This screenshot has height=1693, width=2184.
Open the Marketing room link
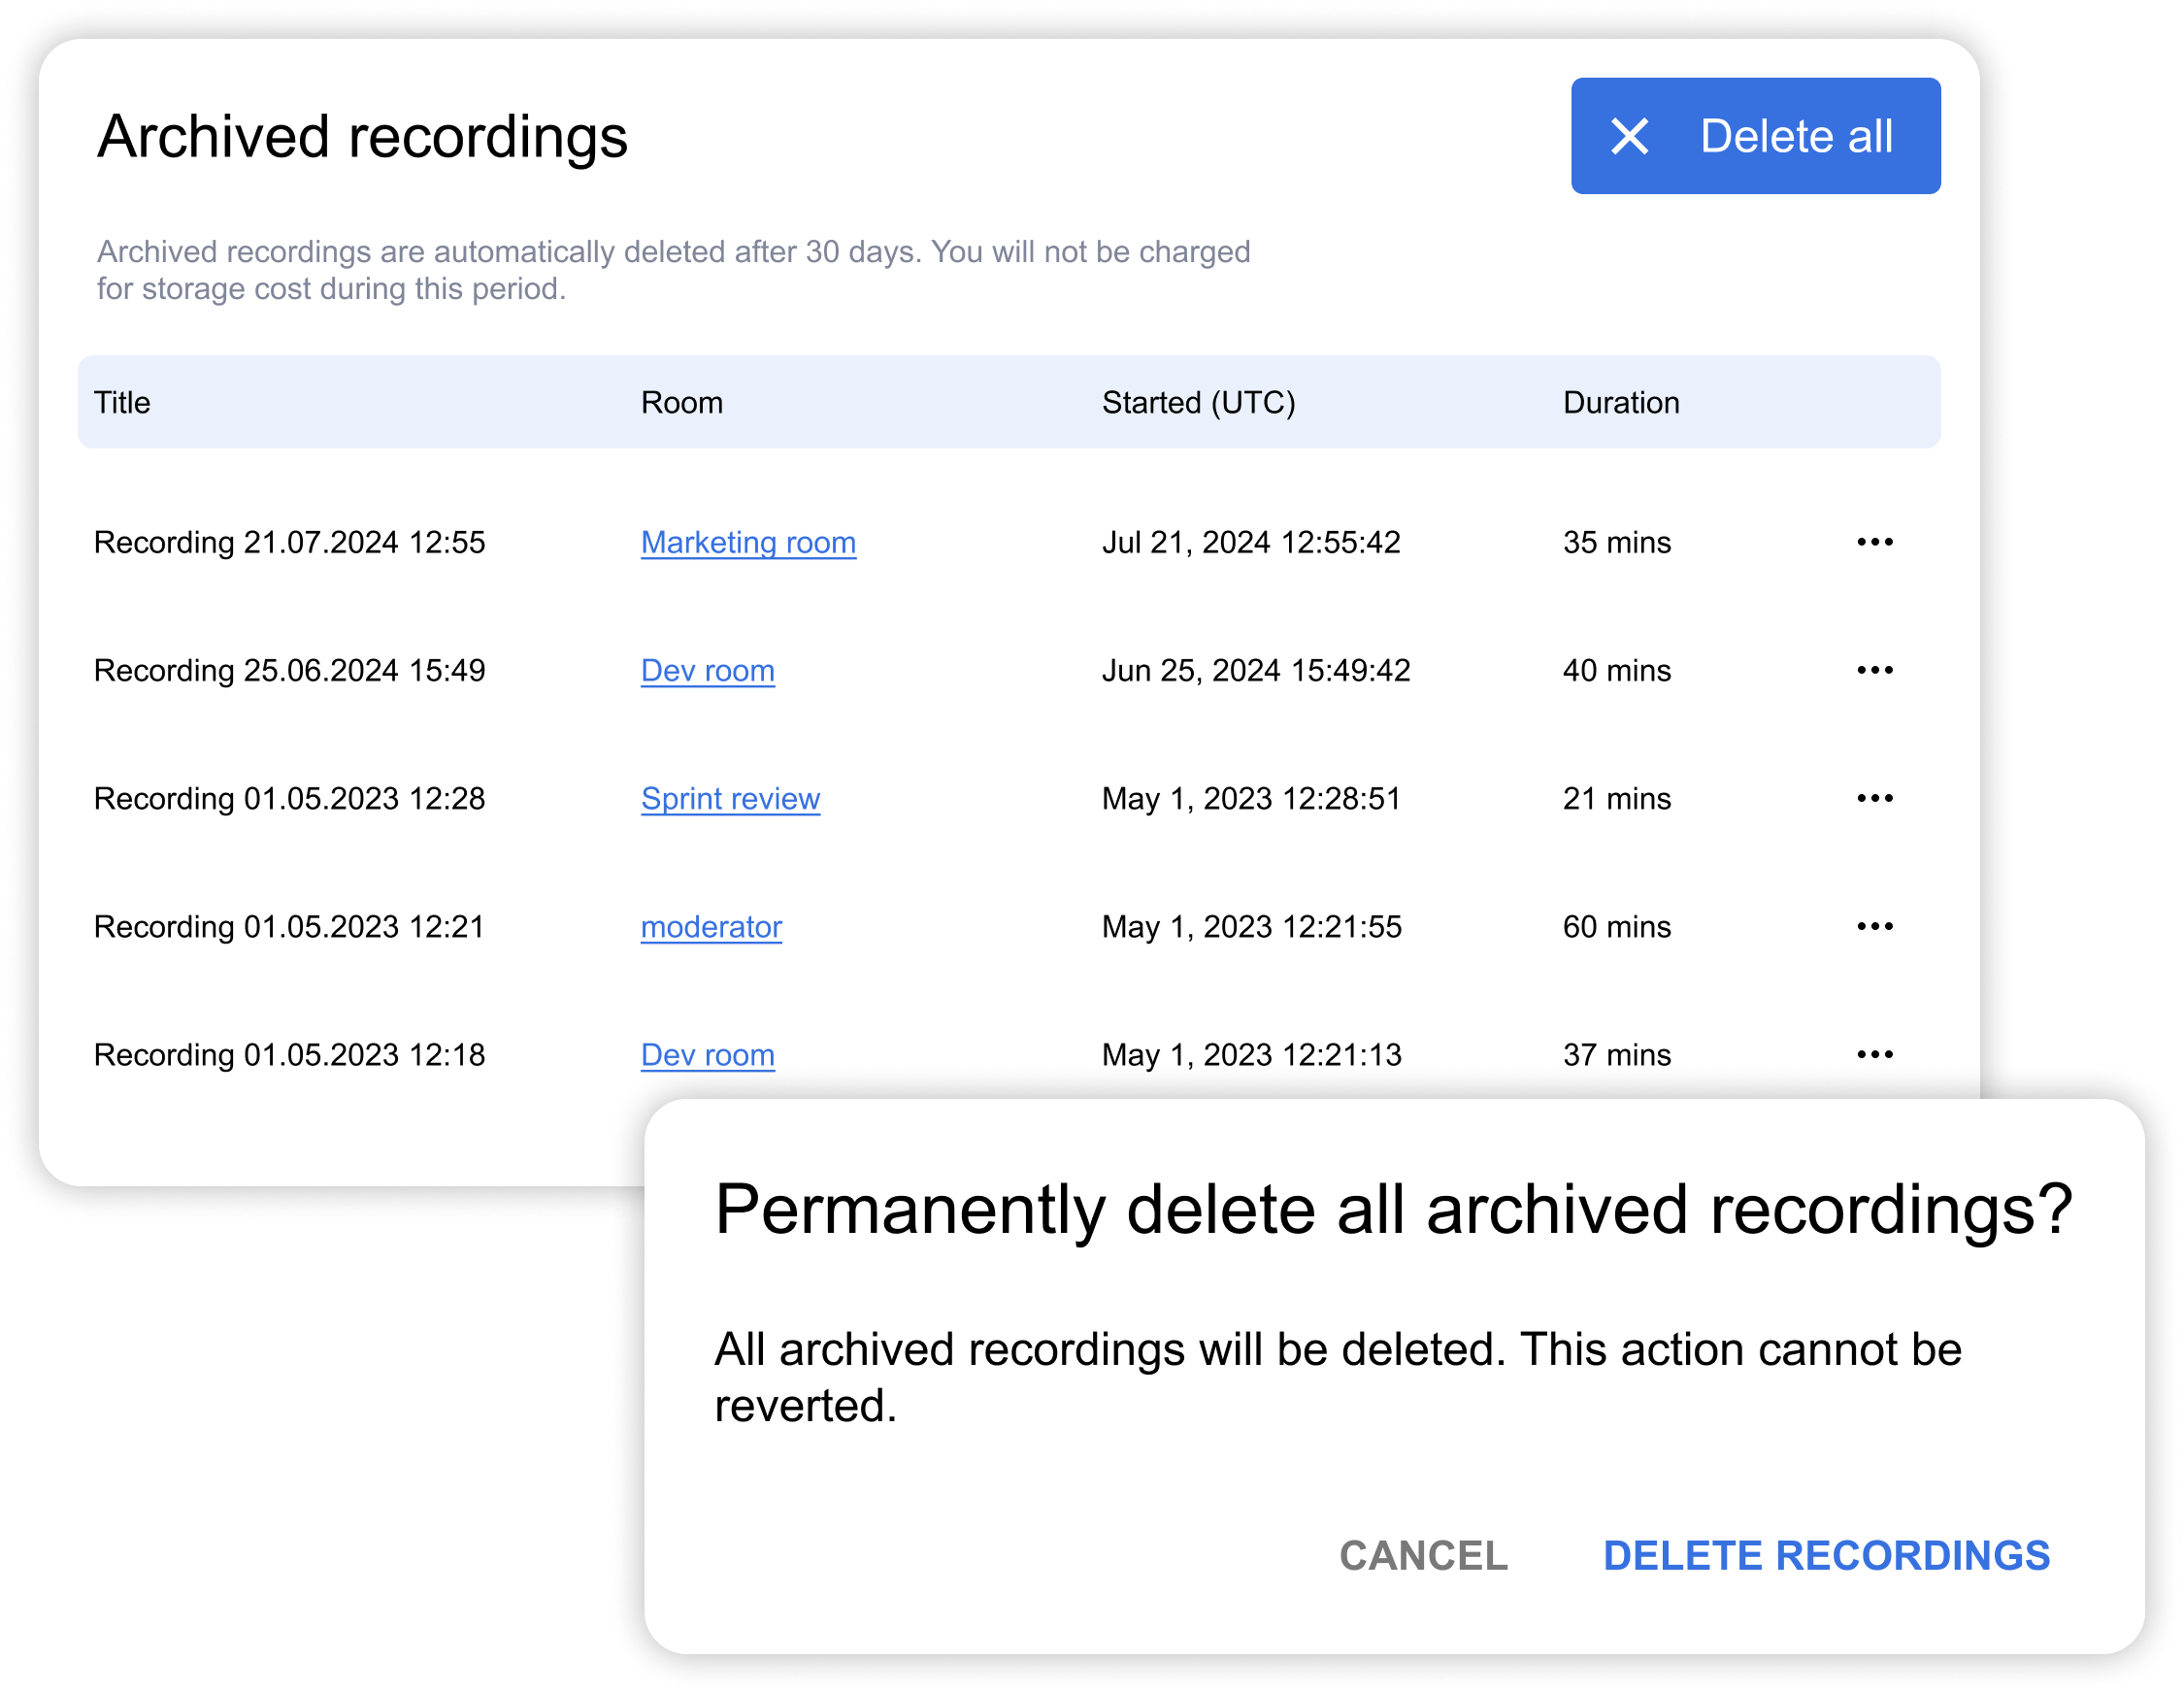(x=748, y=542)
